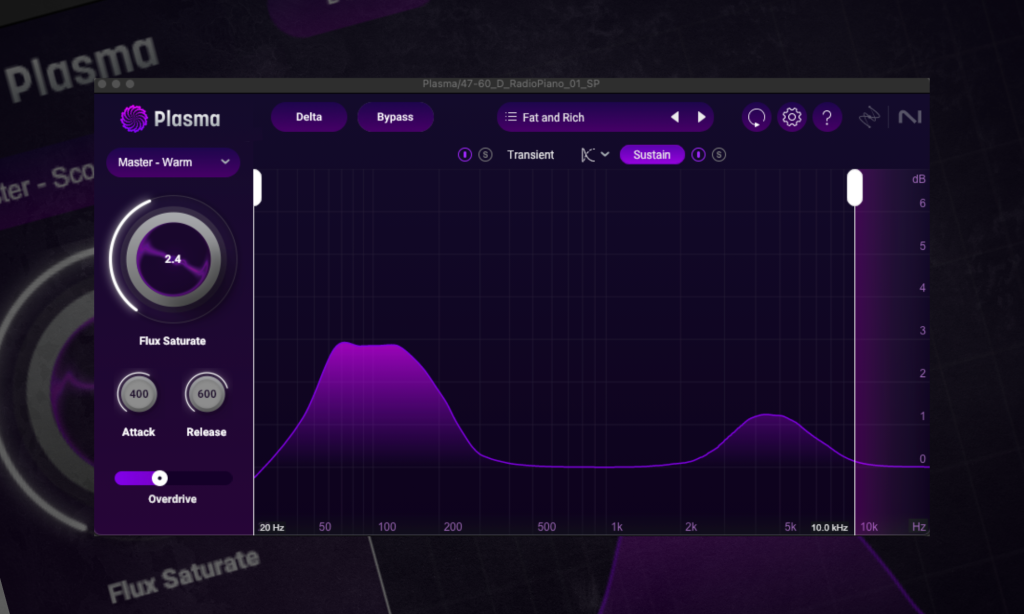Toggle the Transient power button
1024x614 pixels.
[x=466, y=155]
